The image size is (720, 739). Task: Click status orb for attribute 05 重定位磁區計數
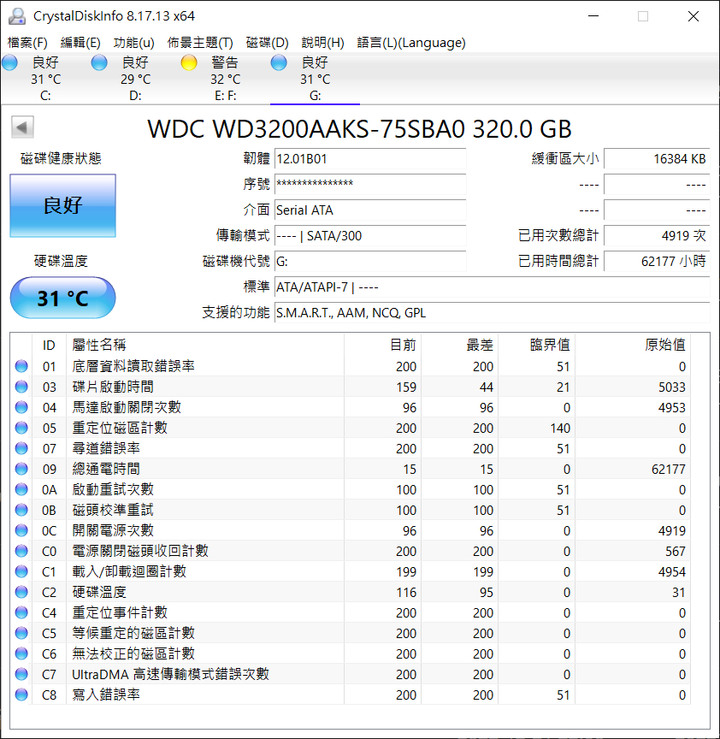[21, 428]
